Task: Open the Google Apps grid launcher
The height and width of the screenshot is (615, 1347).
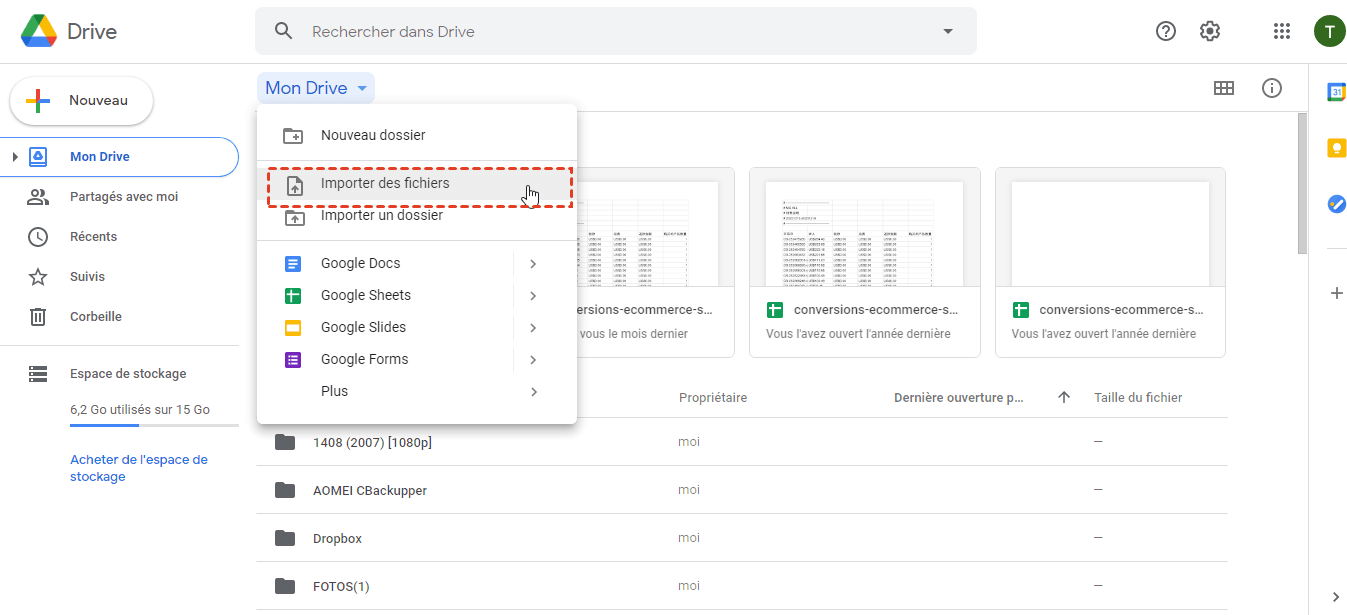Action: (1281, 31)
